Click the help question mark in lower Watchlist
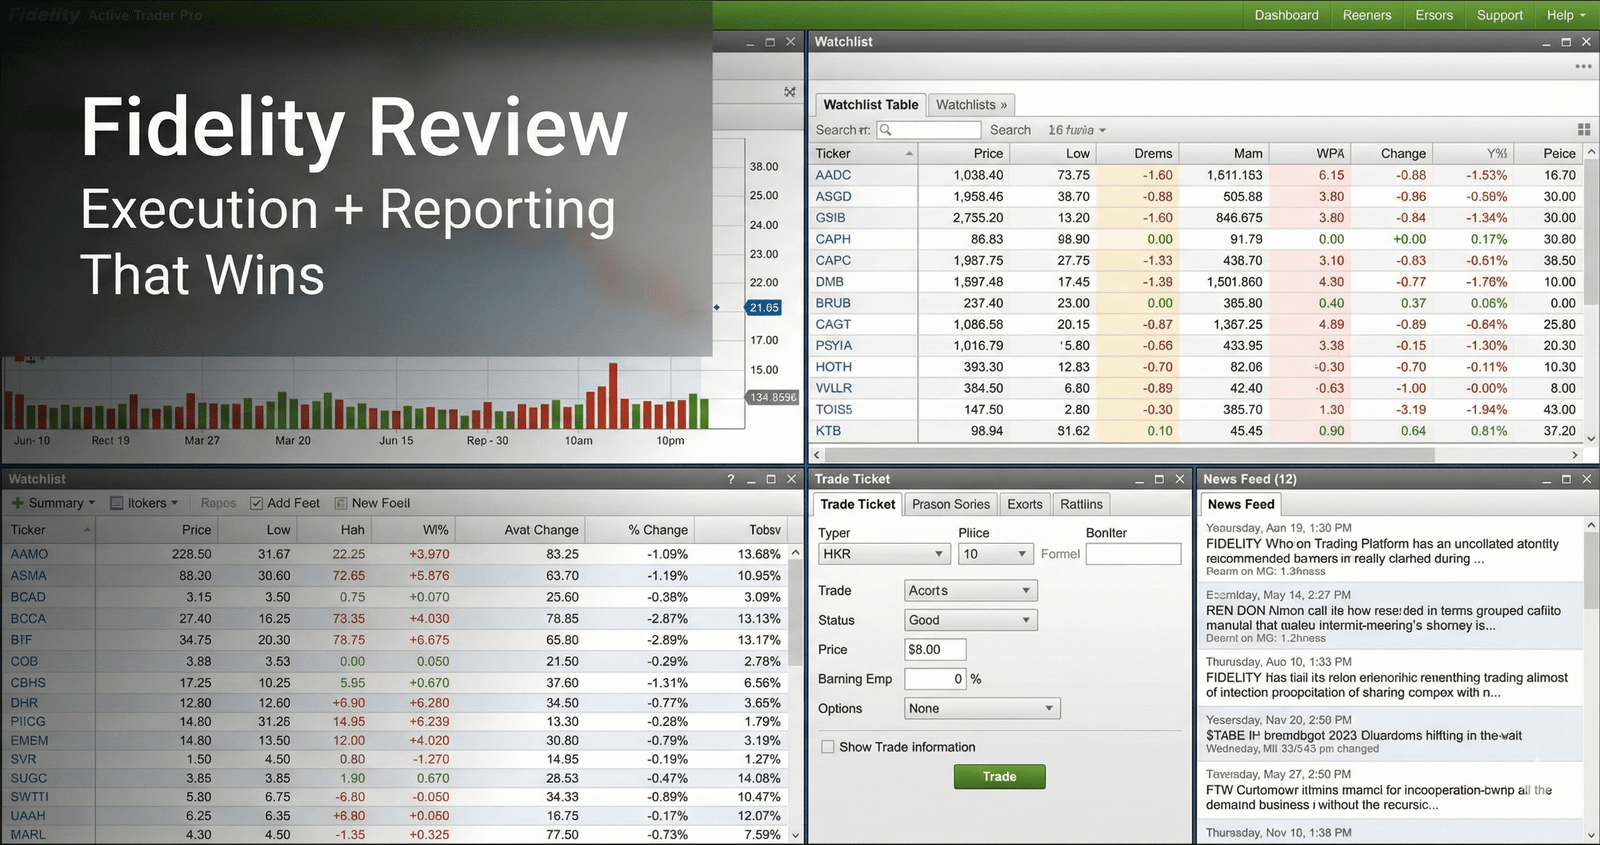 click(x=731, y=479)
